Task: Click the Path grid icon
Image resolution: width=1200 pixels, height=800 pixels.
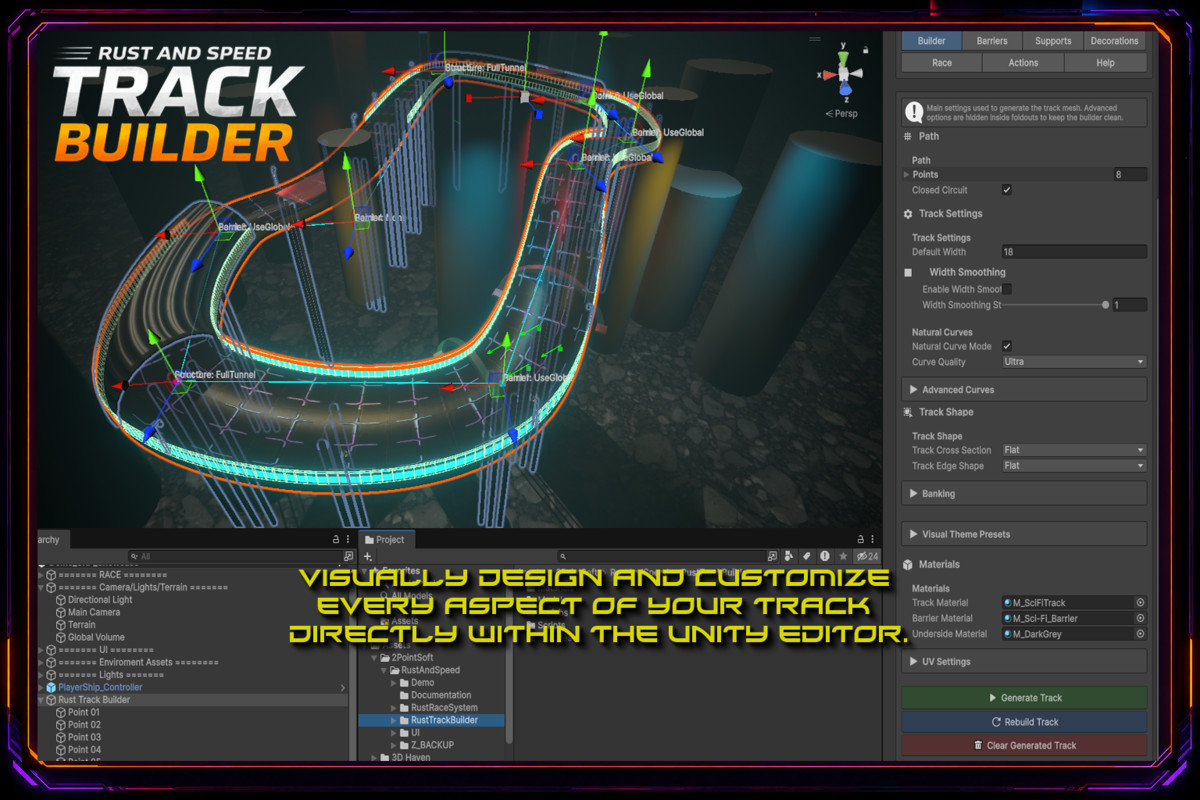Action: tap(908, 136)
